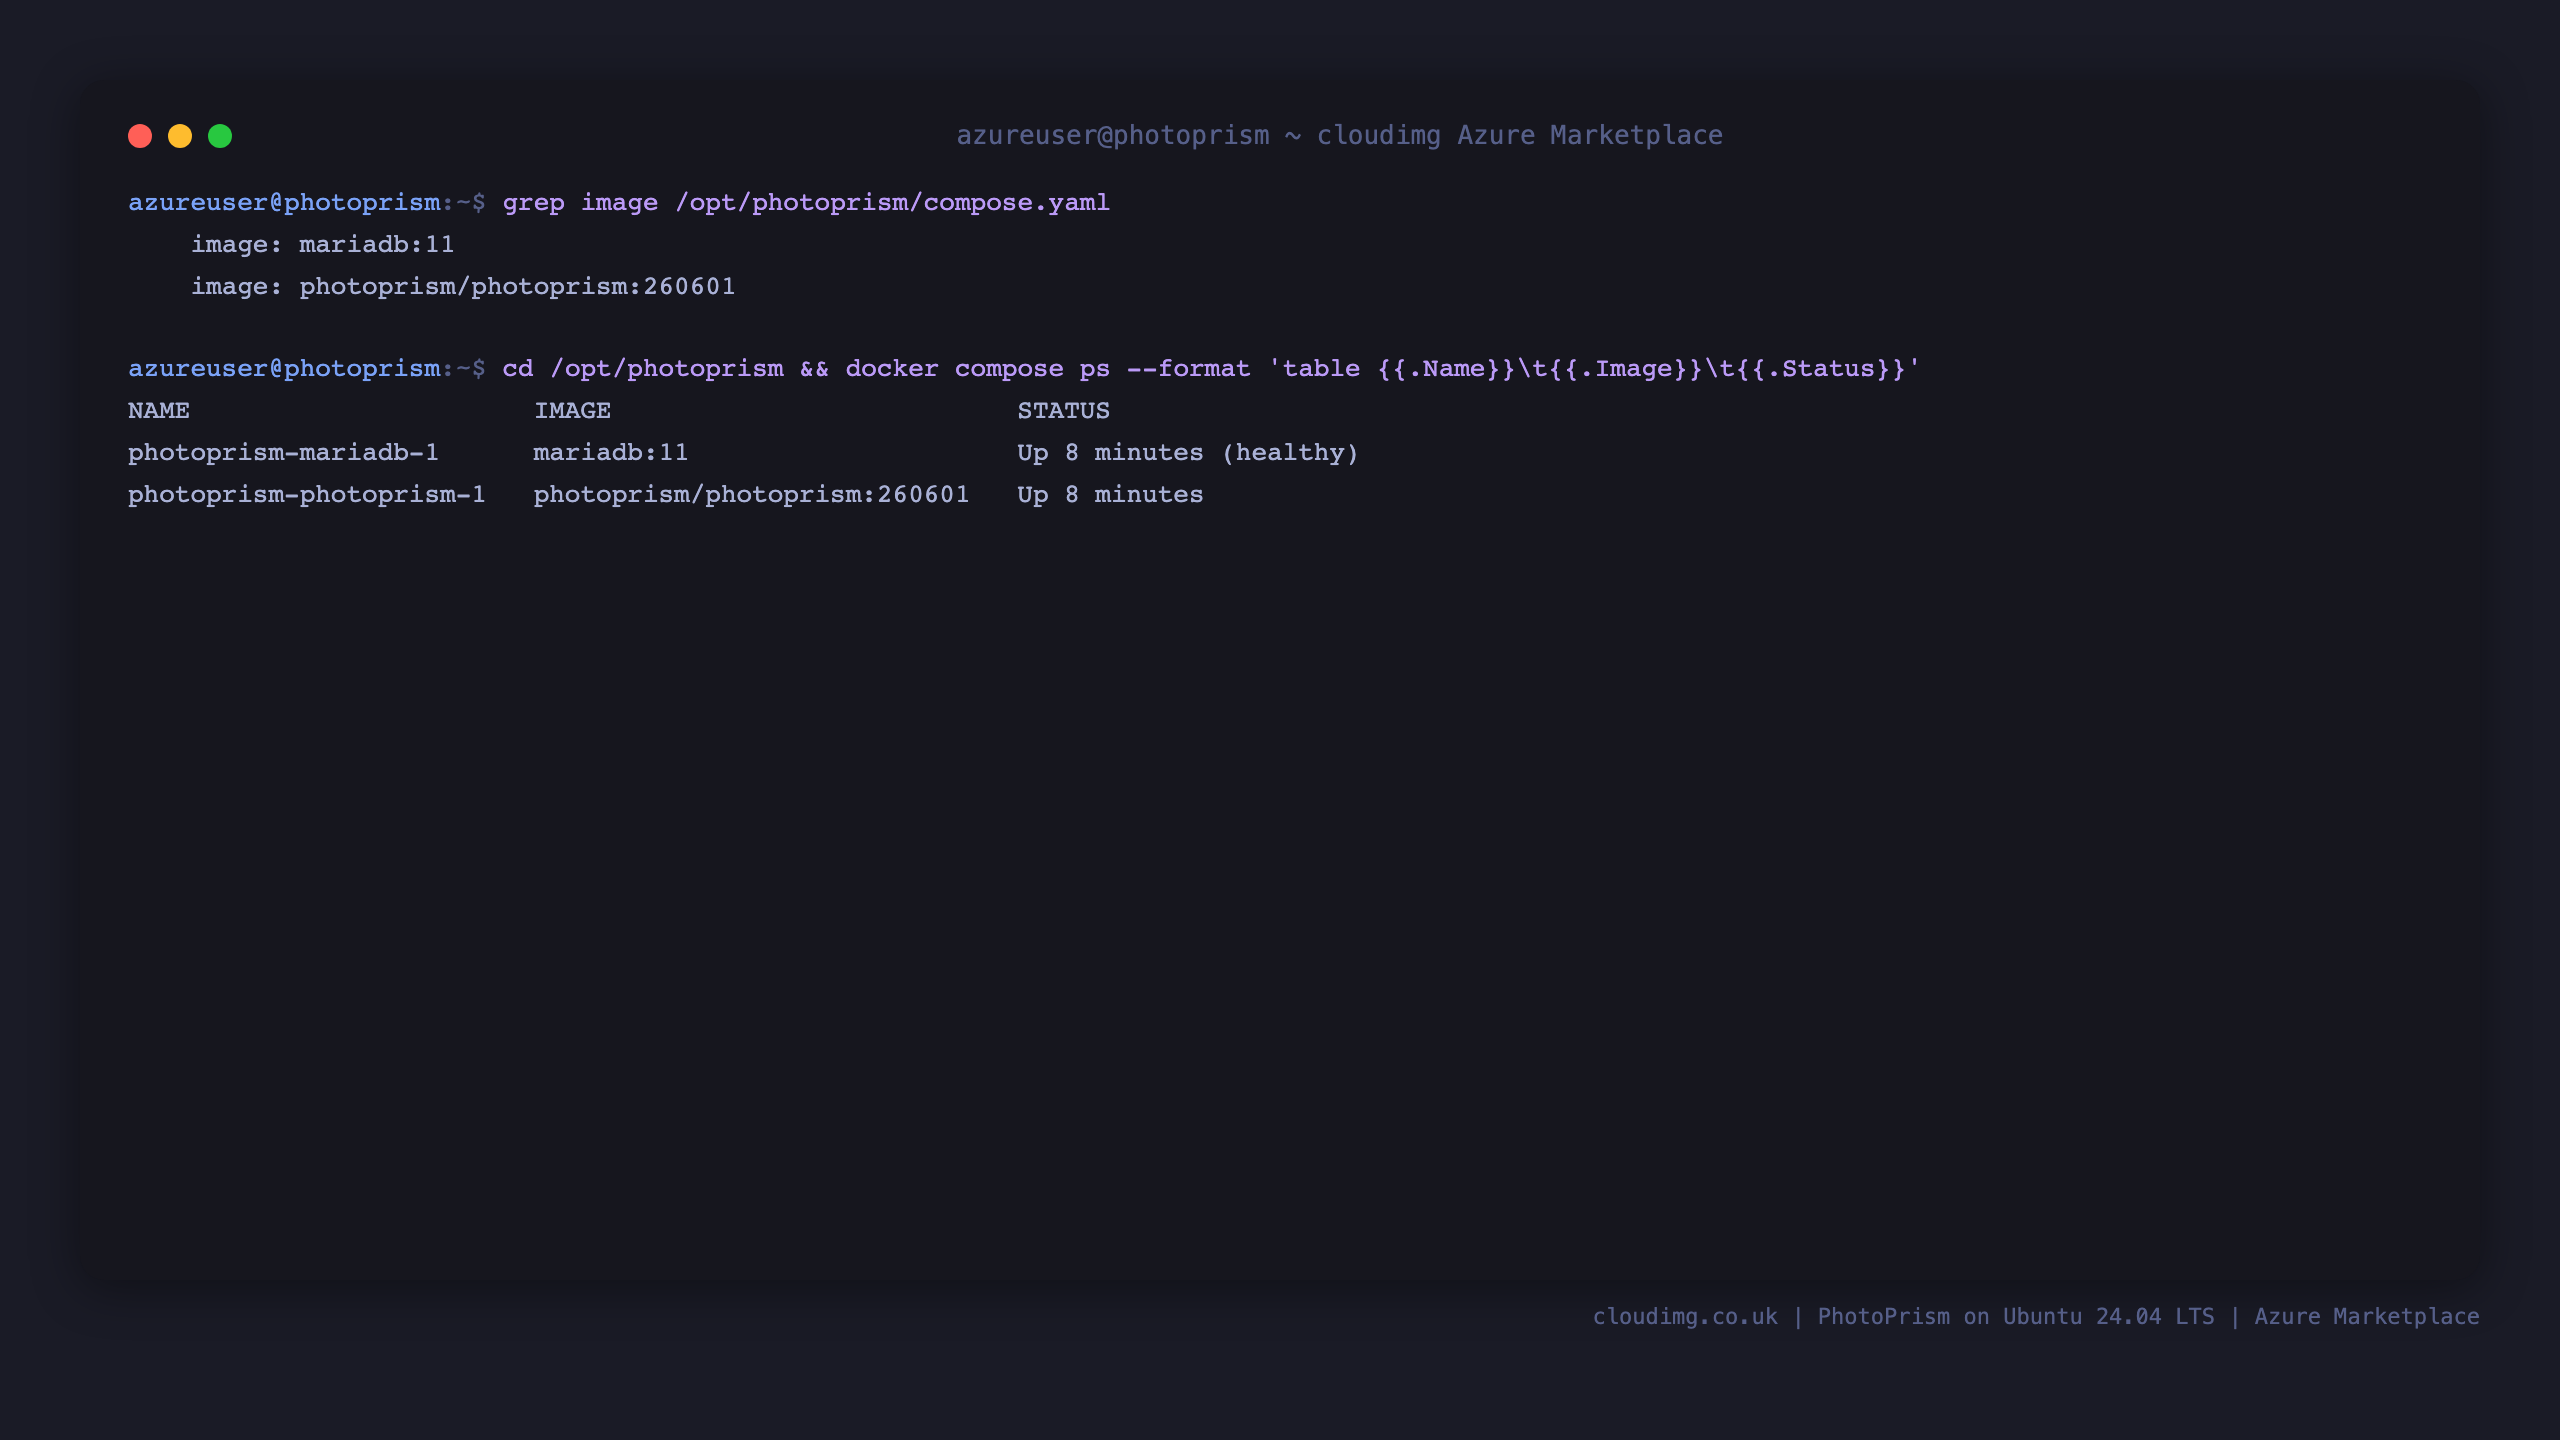The width and height of the screenshot is (2560, 1440).
Task: Click 'Azure Marketplace' in the footer
Action: (x=2367, y=1317)
